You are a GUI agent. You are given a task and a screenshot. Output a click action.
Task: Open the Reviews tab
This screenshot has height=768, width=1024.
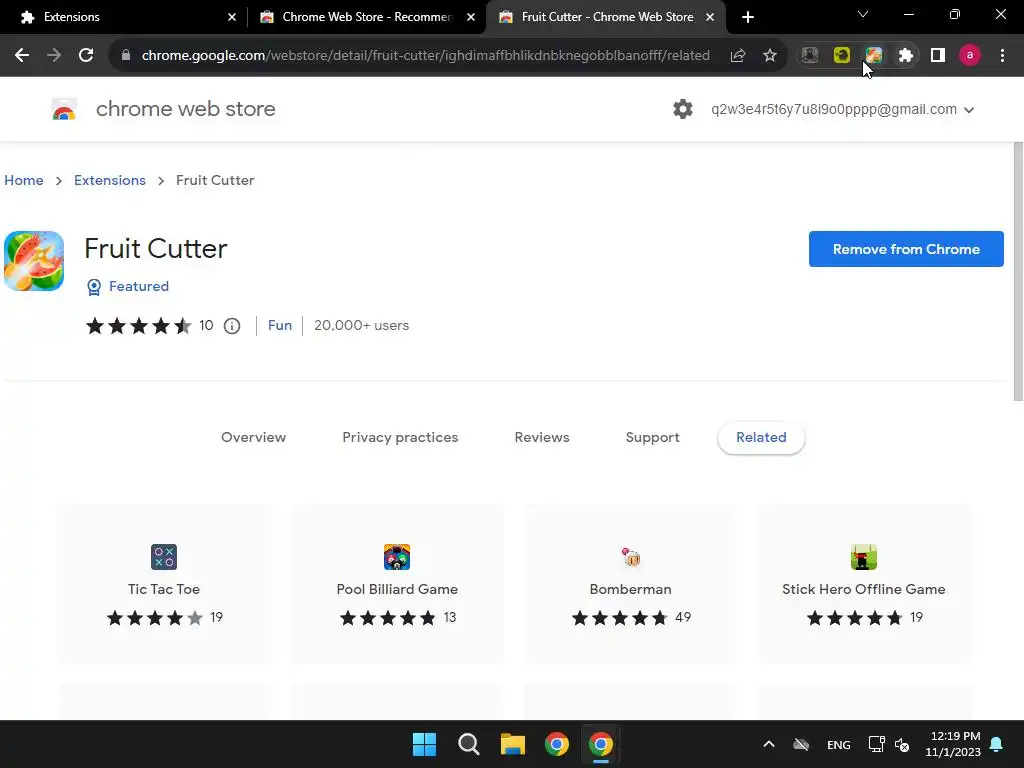point(542,438)
